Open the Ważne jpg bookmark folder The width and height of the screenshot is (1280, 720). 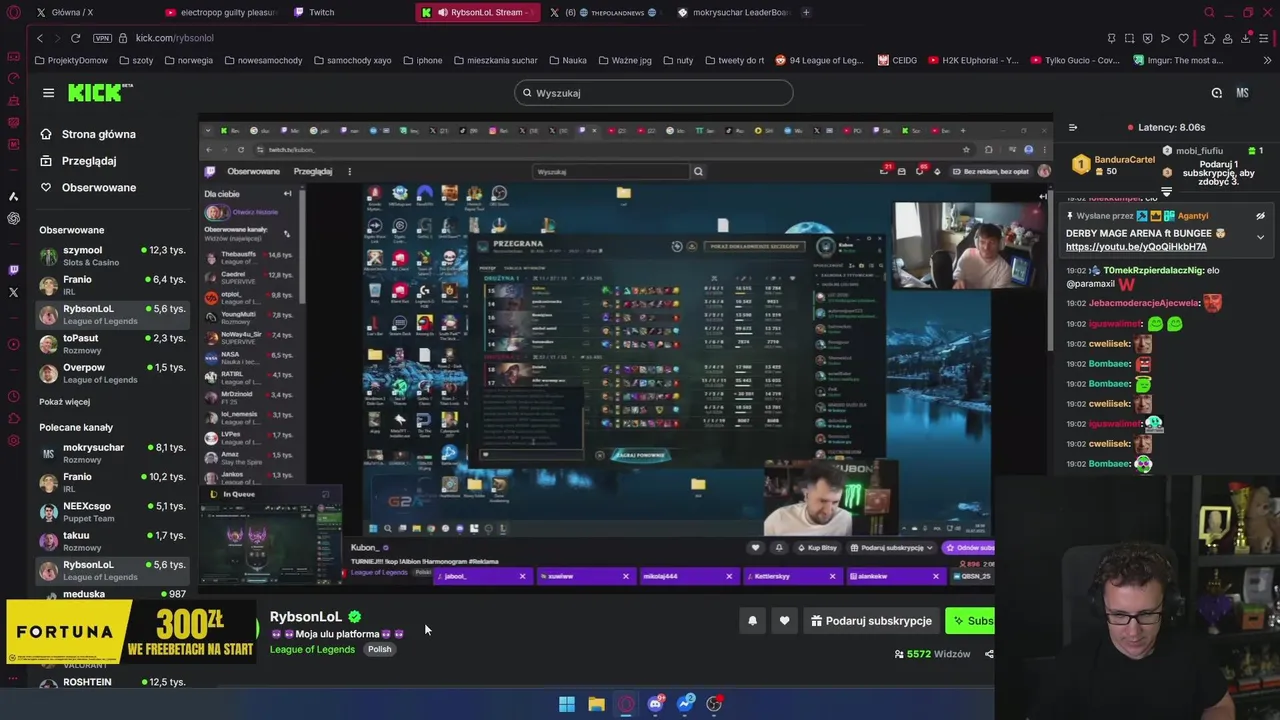tap(625, 60)
